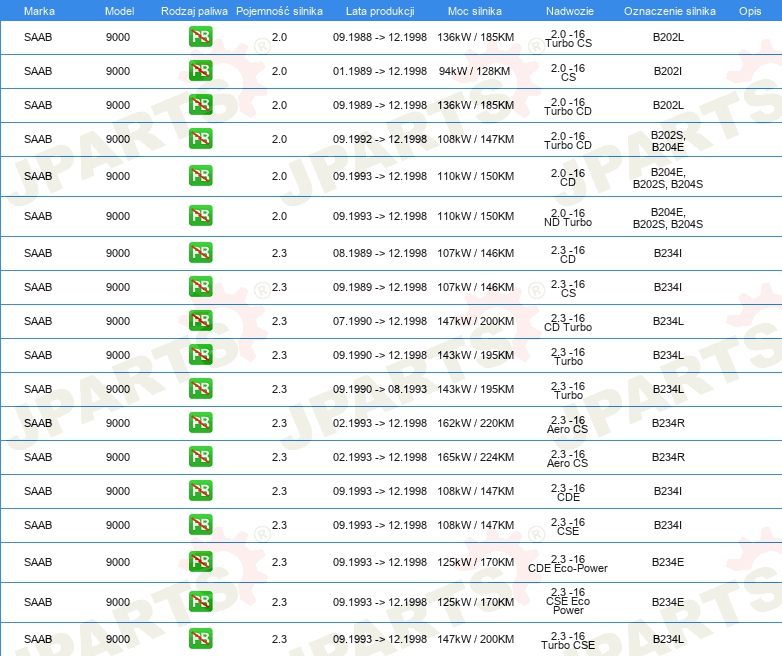Select the 2.3-16 Turbo CSE body cell
Viewport: 782px width, 656px height.
point(568,641)
